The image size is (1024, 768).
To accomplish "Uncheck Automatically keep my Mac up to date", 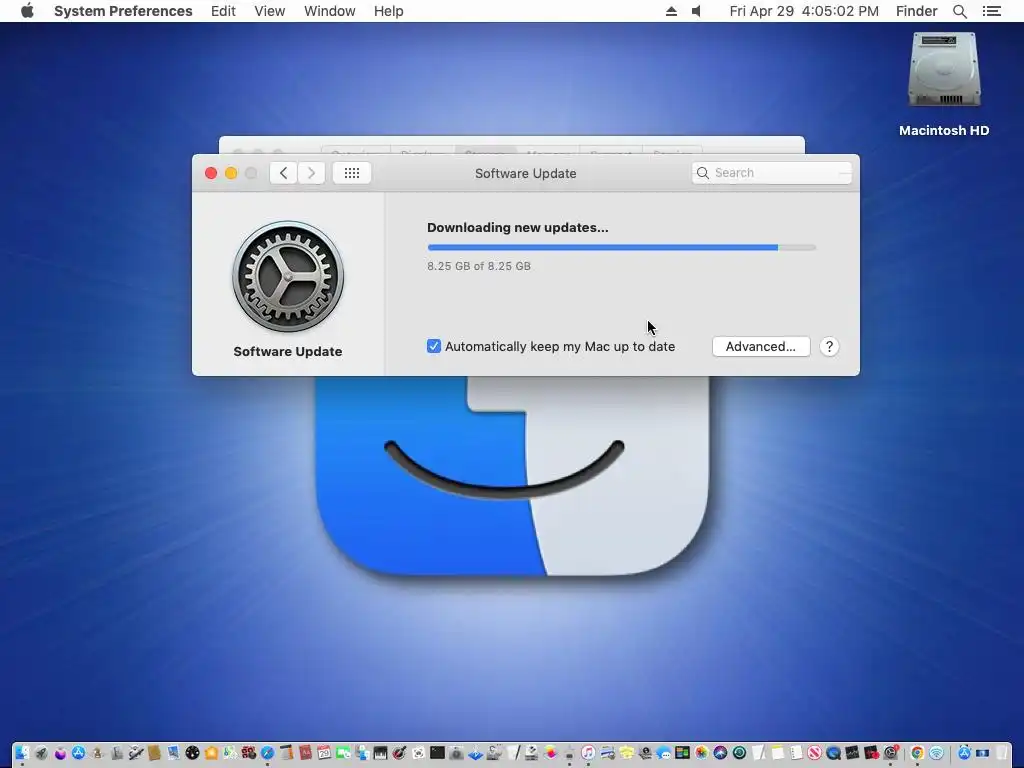I will pos(434,346).
